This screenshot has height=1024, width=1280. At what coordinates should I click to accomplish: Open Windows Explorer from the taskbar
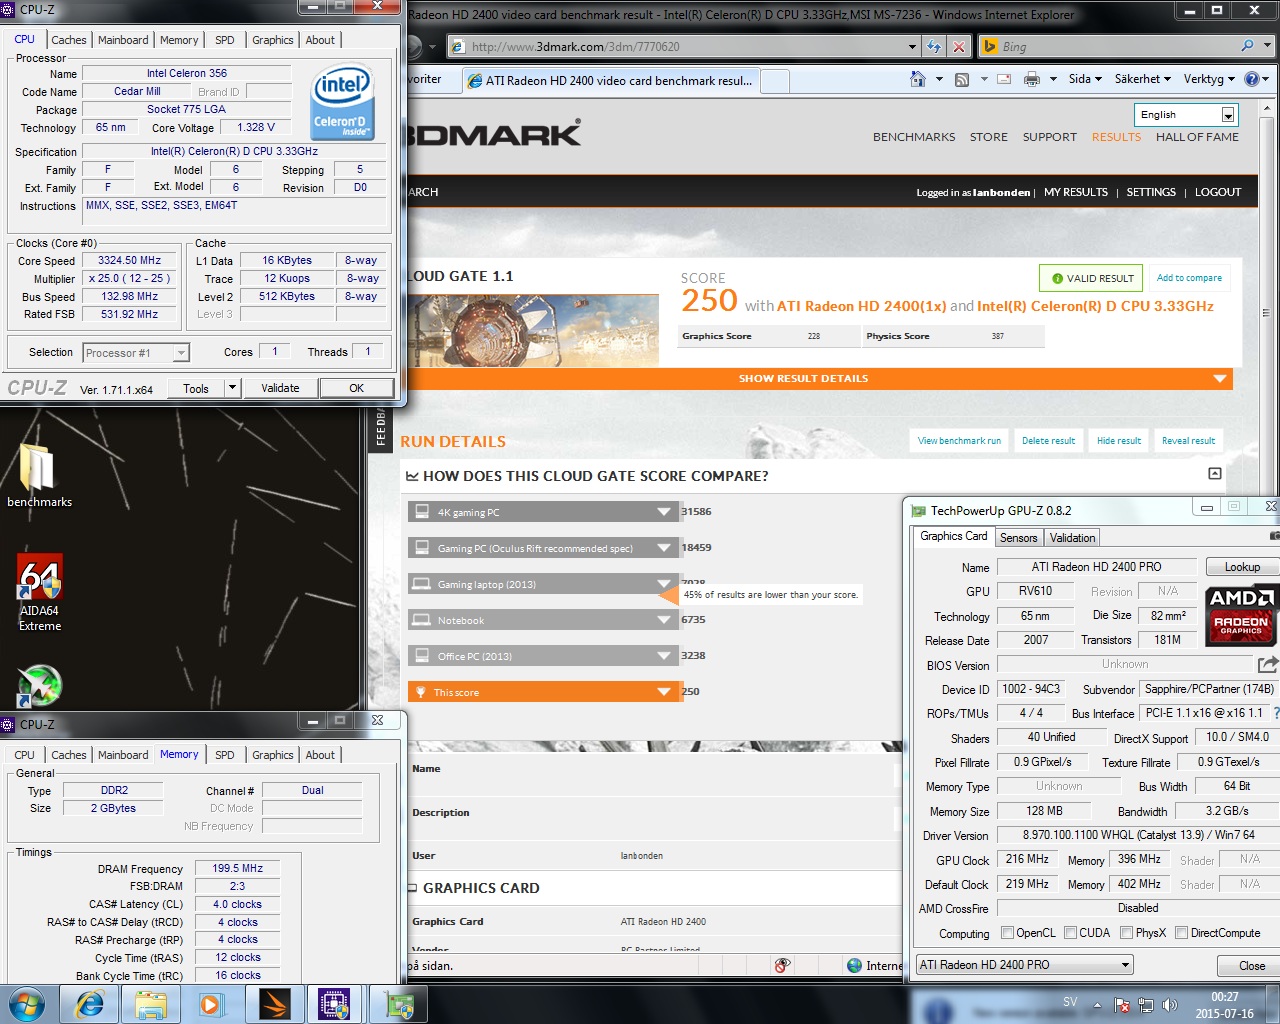[x=151, y=1003]
